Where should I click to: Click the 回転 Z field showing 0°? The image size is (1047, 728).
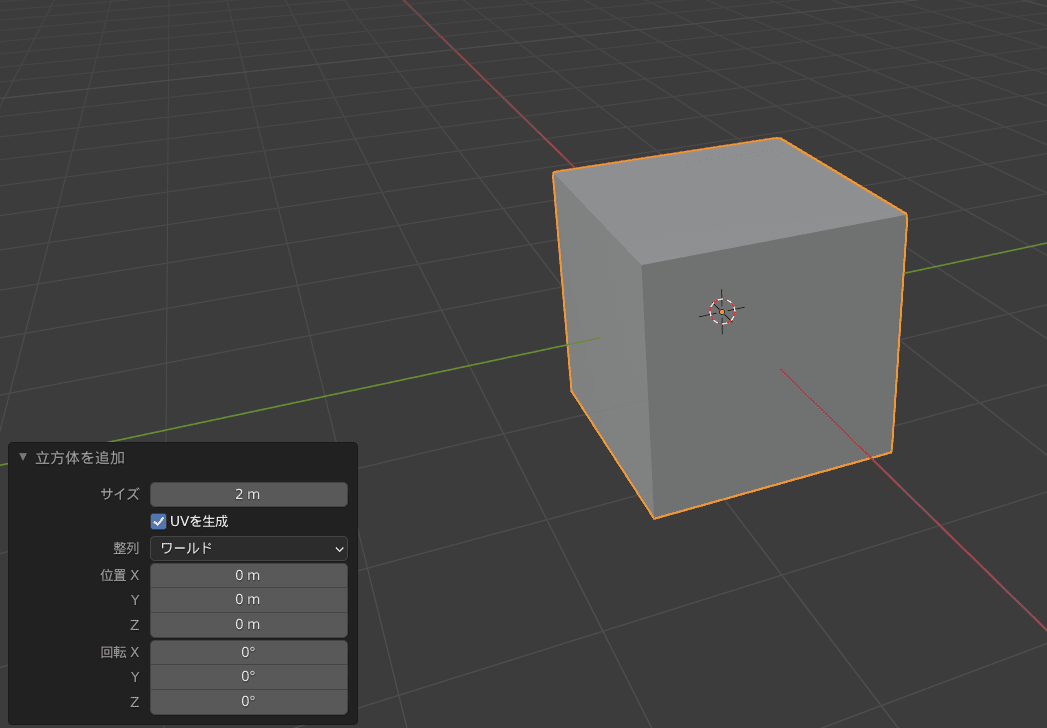248,701
